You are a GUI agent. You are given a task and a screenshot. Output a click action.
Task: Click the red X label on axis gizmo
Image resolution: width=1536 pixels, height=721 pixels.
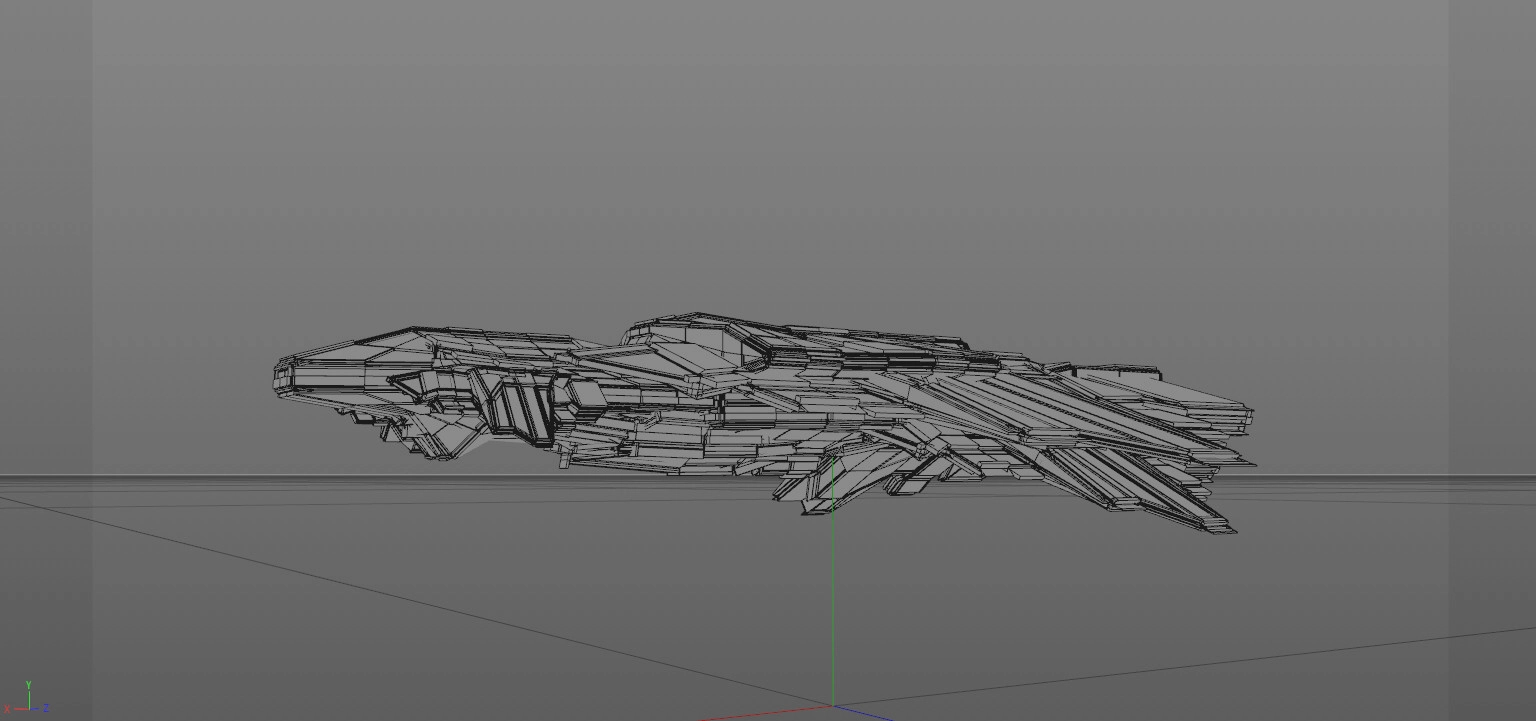tap(8, 710)
